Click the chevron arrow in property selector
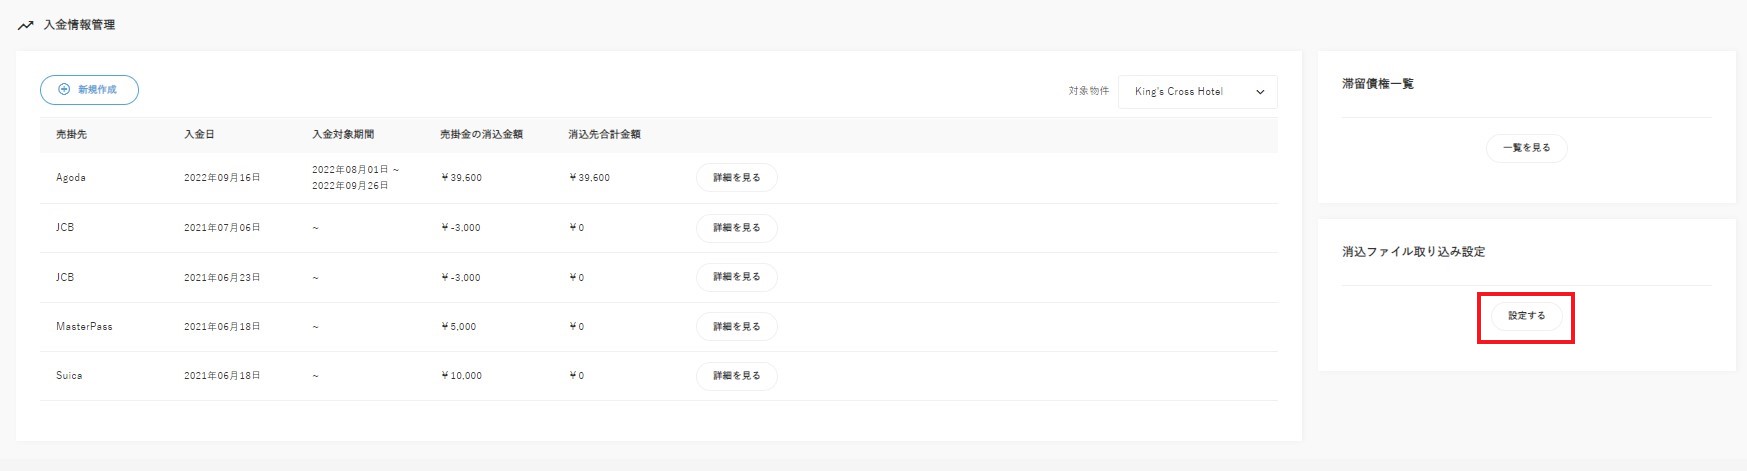The image size is (1747, 471). point(1260,92)
